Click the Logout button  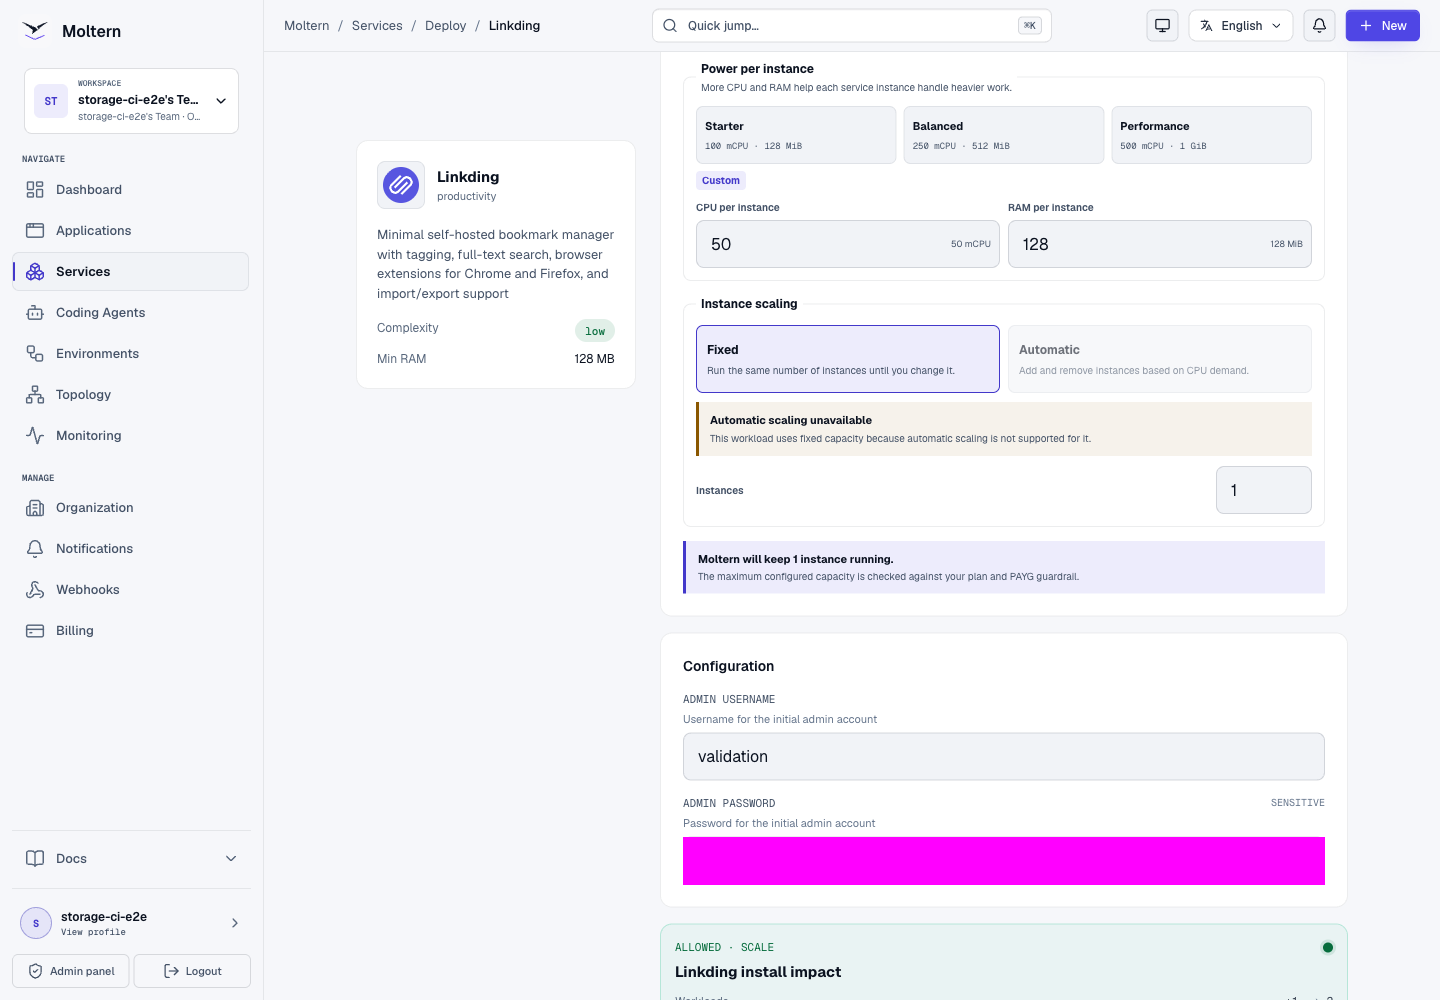[192, 971]
